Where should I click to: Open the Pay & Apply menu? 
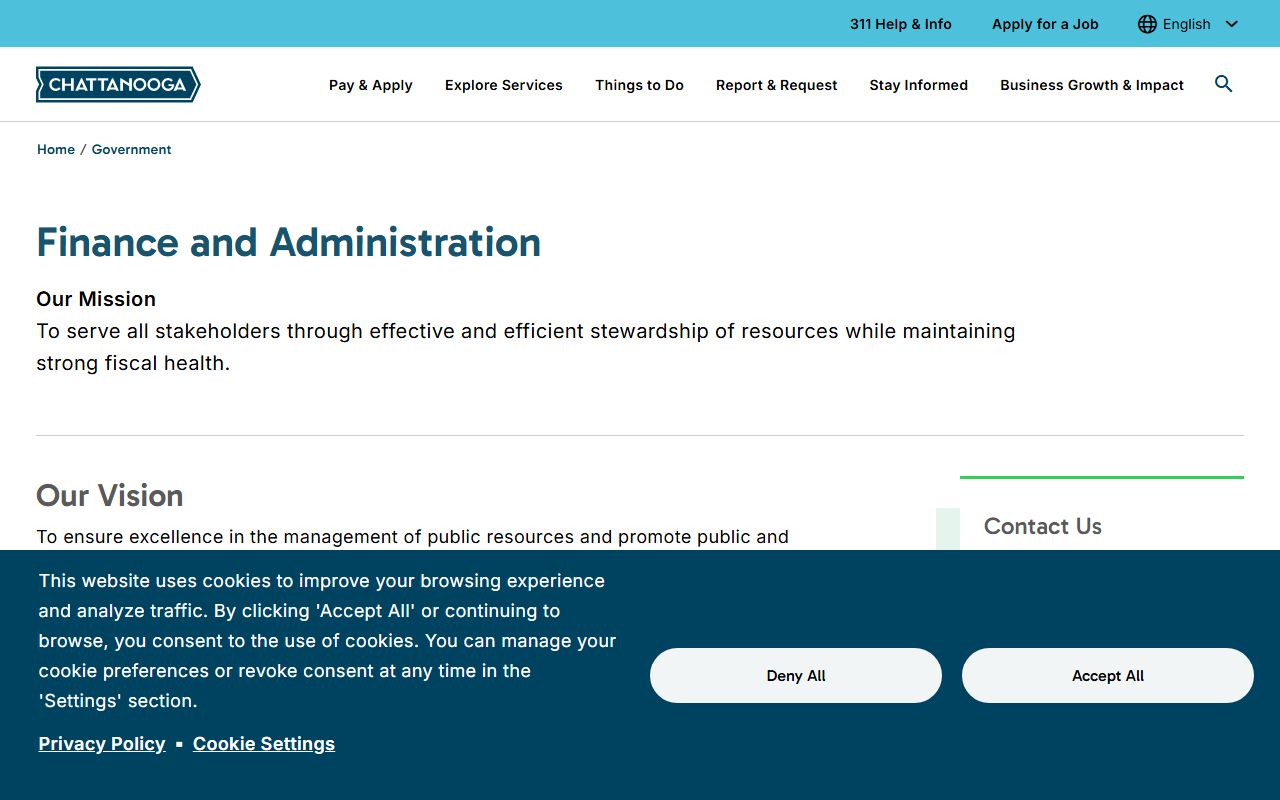click(370, 85)
